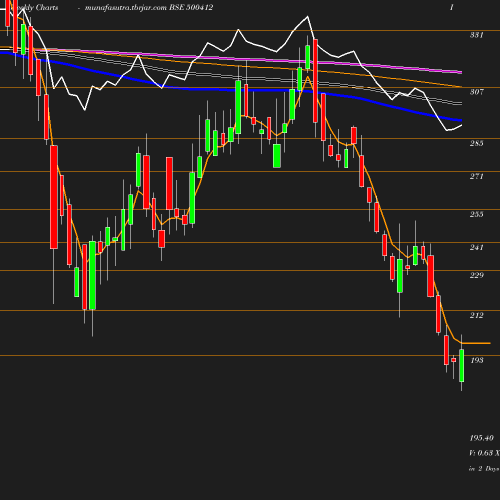The width and height of the screenshot is (500, 500).
Task: Click the 195.40 current price value
Action: click(481, 438)
